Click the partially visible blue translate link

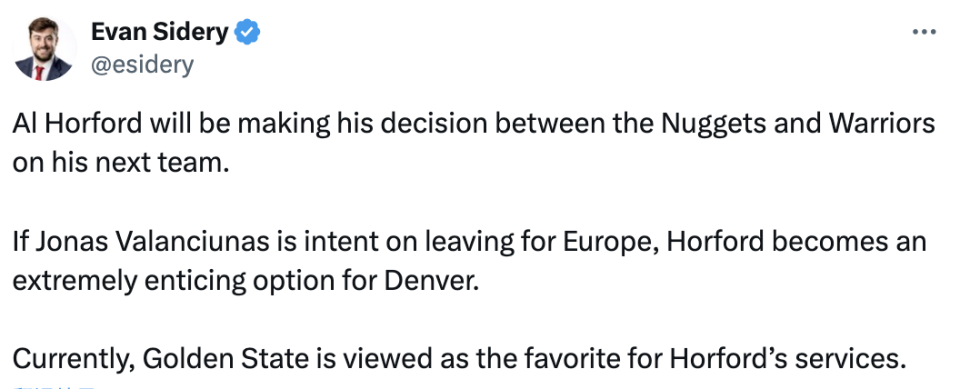pyautogui.click(x=55, y=387)
